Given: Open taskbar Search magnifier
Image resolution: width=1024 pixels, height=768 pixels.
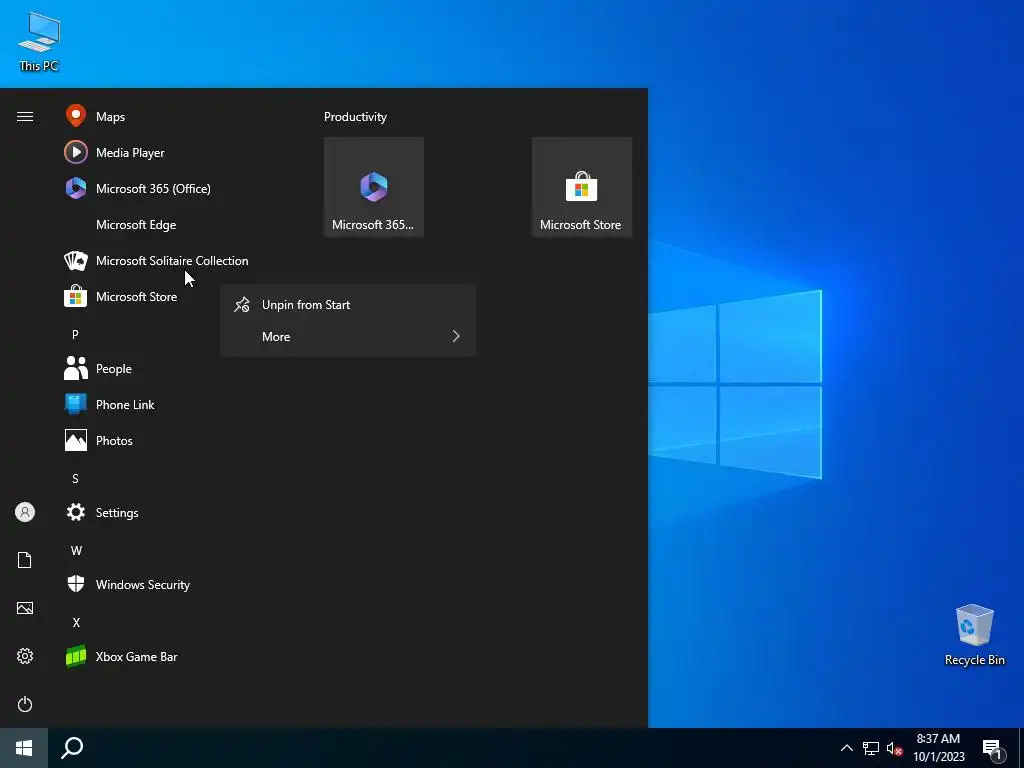Looking at the screenshot, I should coord(72,748).
